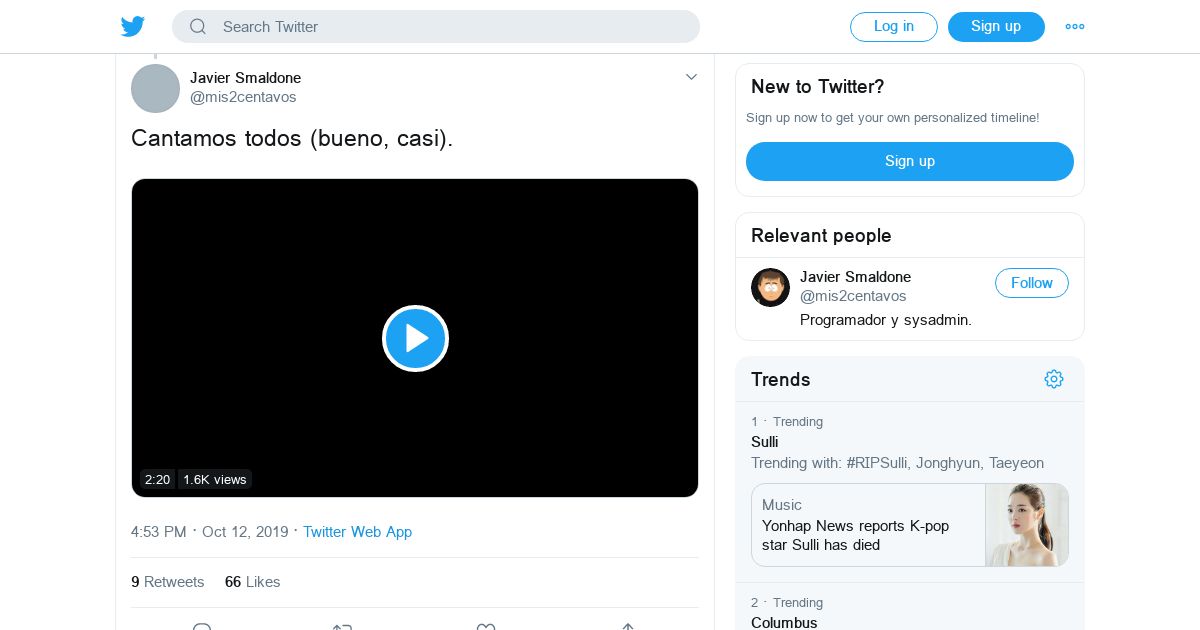Play the tweet video
The image size is (1200, 630).
(x=415, y=338)
